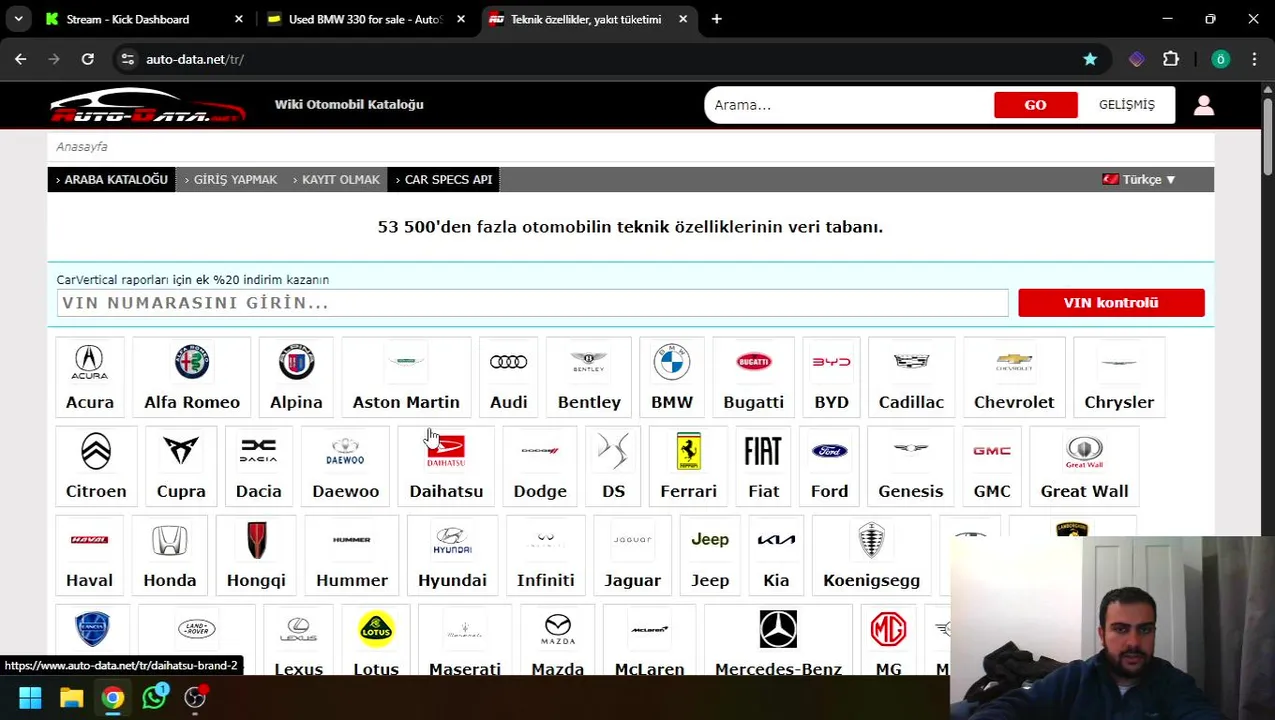Open the Bugatti brand tile

coord(753,377)
